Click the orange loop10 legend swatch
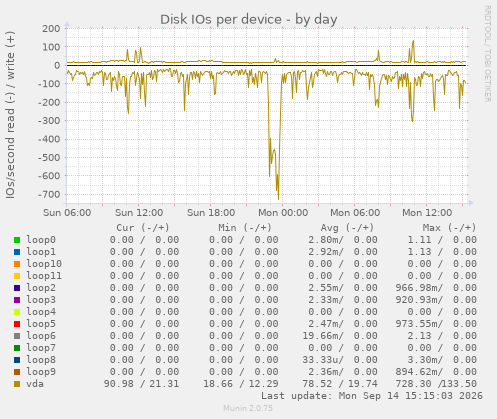This screenshot has width=497, height=419. coord(17,264)
